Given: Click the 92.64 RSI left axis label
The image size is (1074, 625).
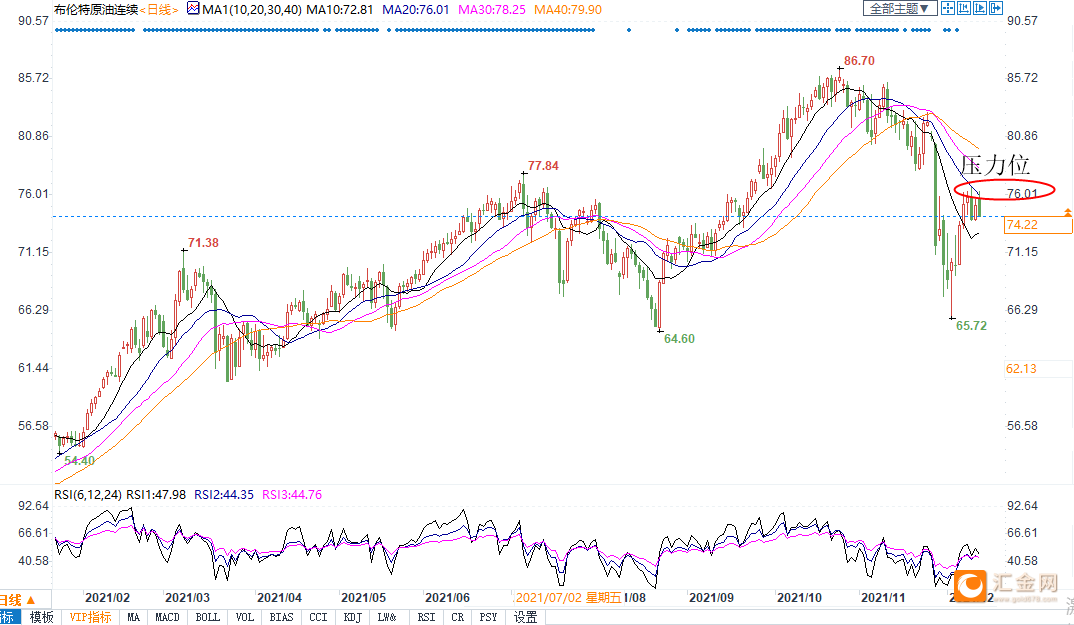Looking at the screenshot, I should pyautogui.click(x=34, y=506).
